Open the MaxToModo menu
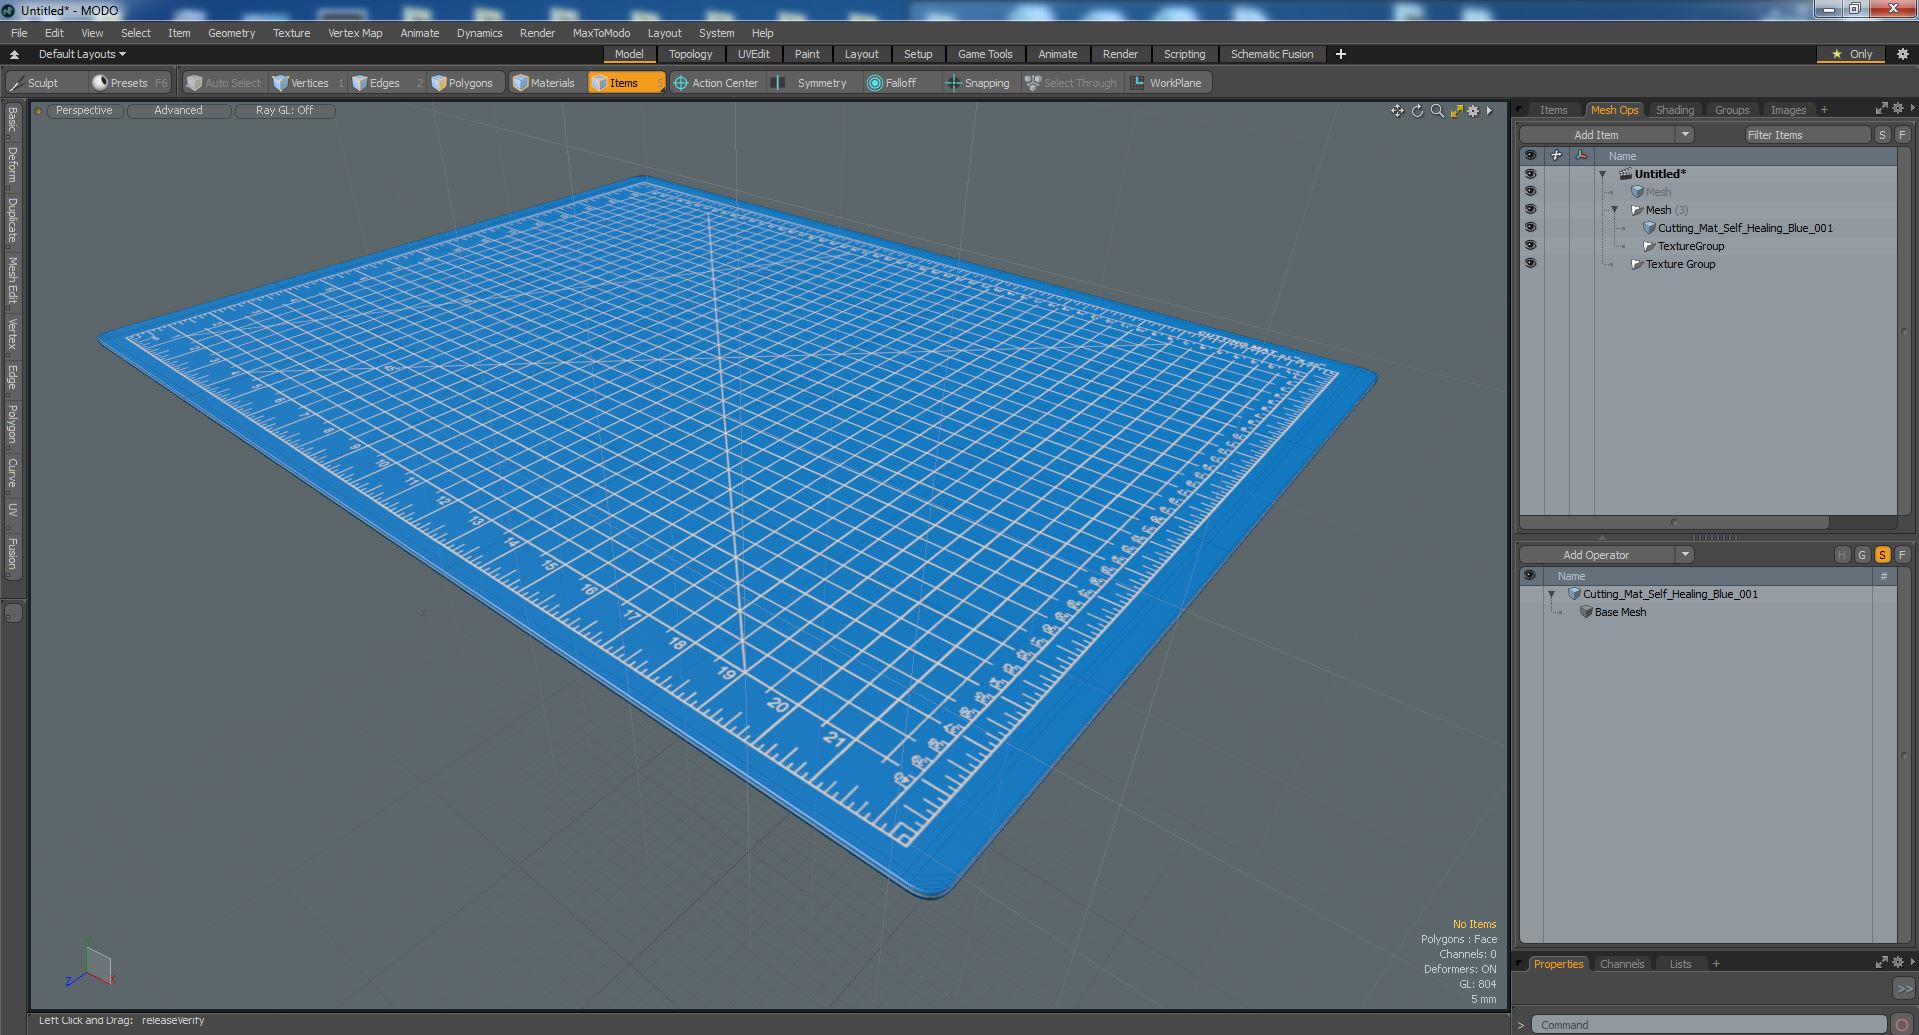The width and height of the screenshot is (1919, 1035). pyautogui.click(x=601, y=33)
